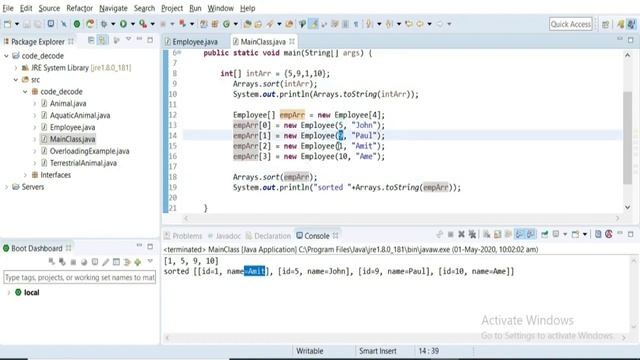Click the editor vertical scrollbar thumb

(x=627, y=138)
